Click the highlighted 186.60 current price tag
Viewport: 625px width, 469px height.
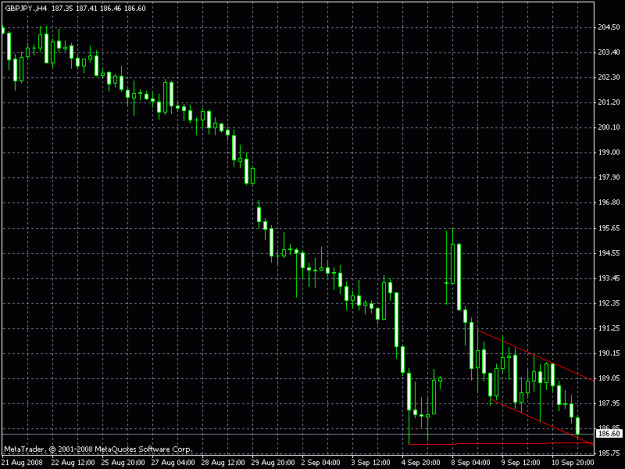[x=609, y=433]
